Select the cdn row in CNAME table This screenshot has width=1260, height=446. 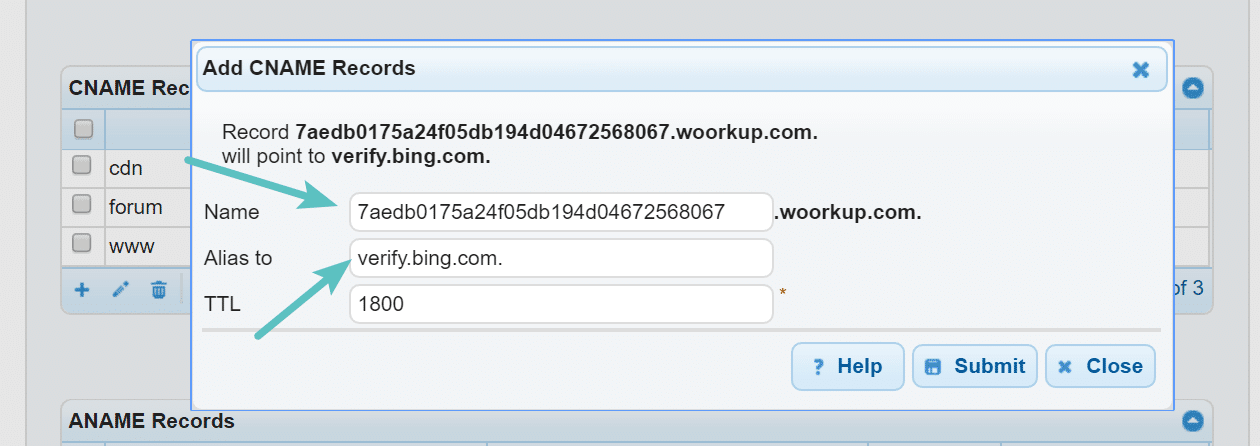click(127, 167)
